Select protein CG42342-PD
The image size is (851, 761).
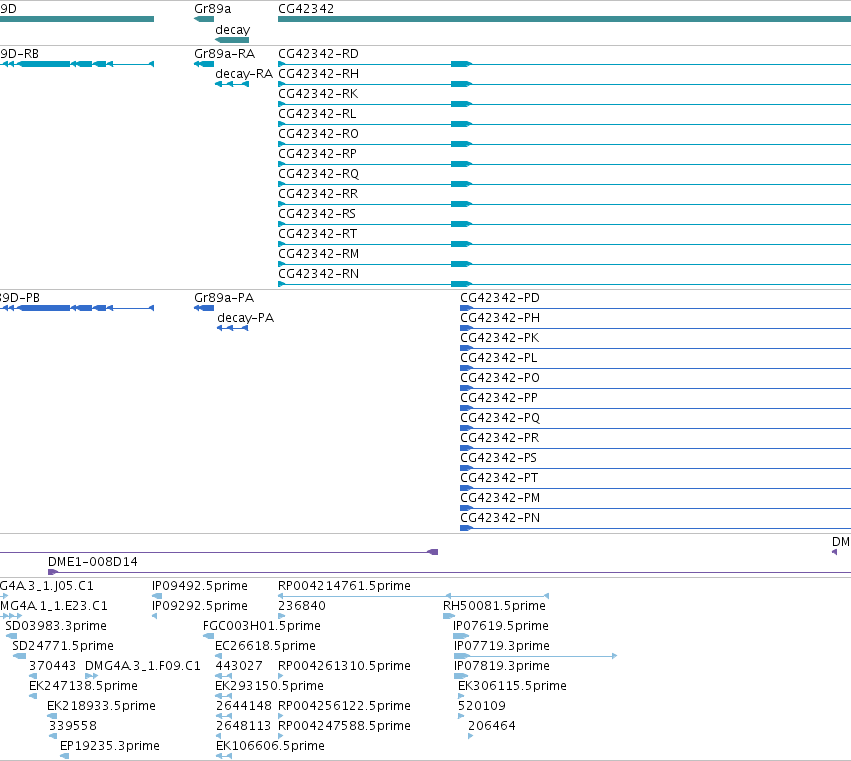point(500,299)
